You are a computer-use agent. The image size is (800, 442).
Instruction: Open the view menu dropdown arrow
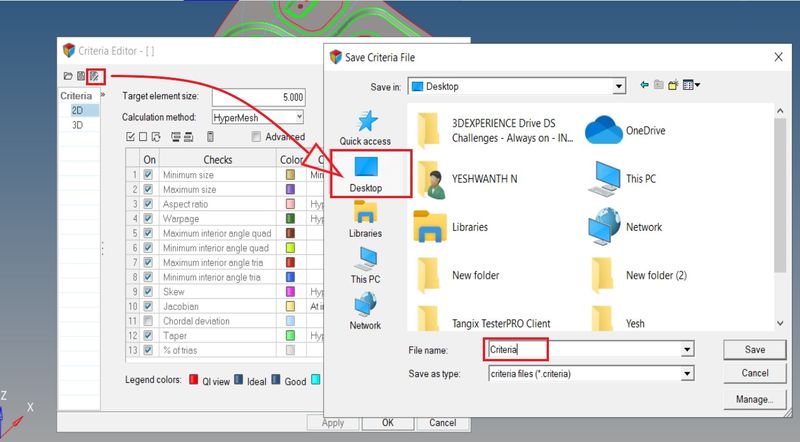(697, 85)
